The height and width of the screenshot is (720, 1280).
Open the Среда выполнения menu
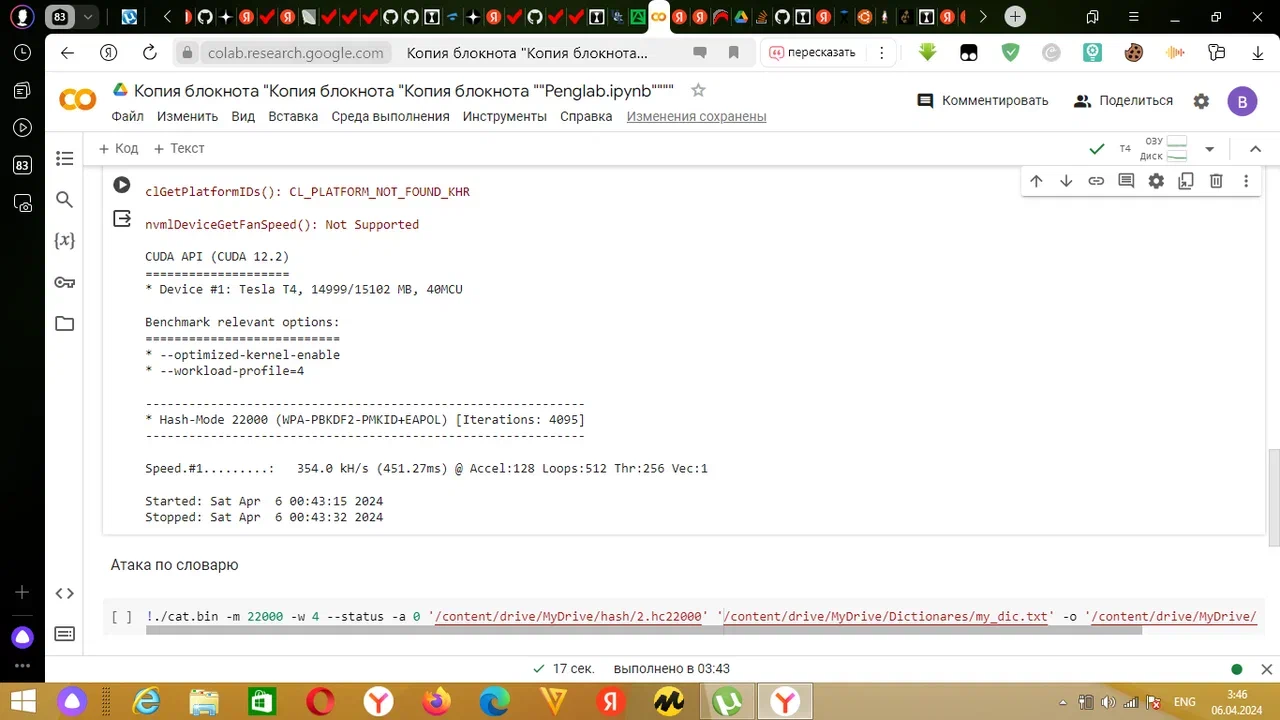390,116
